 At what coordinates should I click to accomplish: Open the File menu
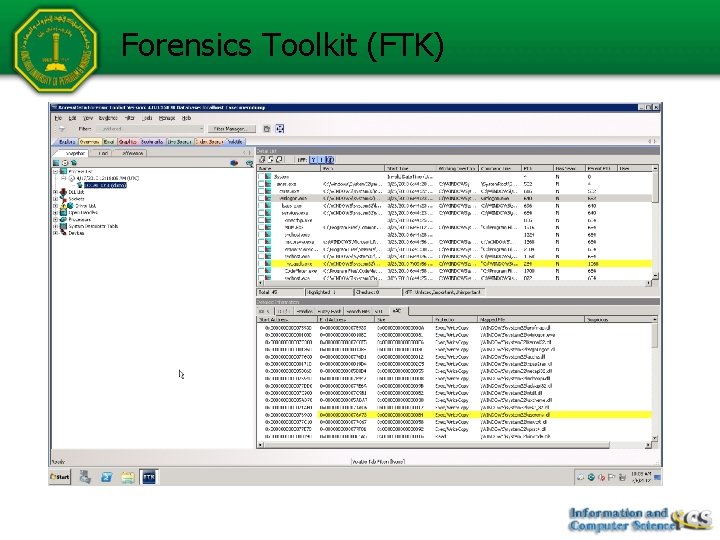58,118
